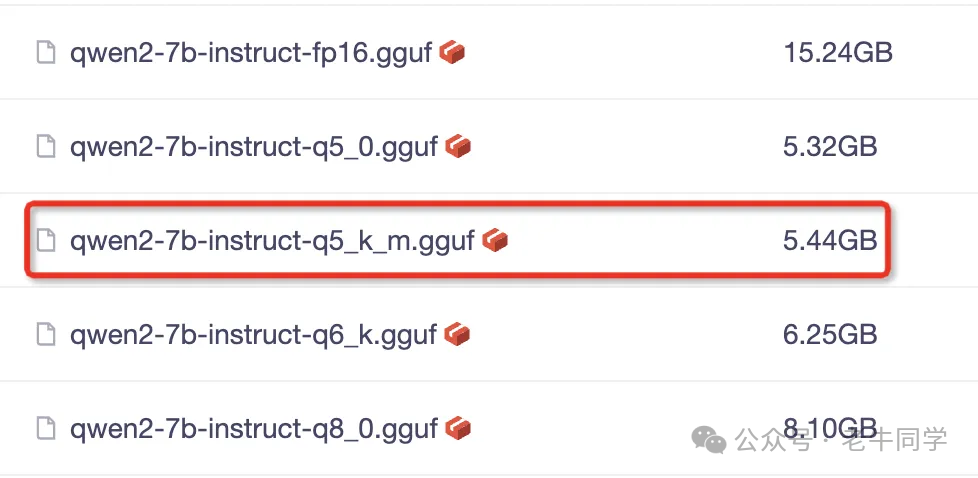Click the WeChat watermark logo icon
Viewport: 978px width, 478px height.
709,441
